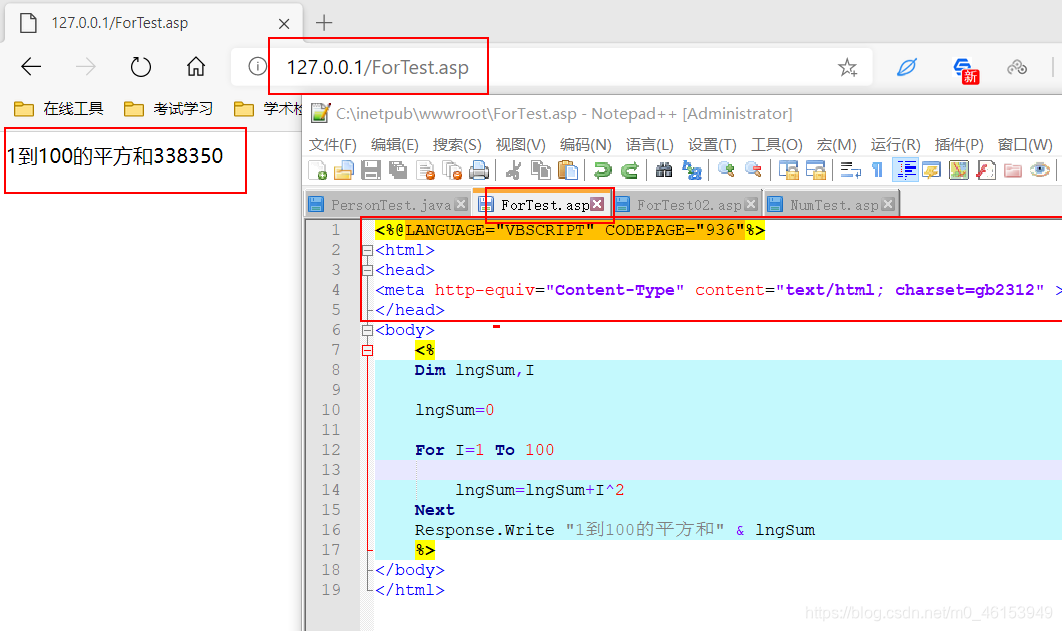Open Find using the binoculars icon
The image size is (1062, 631).
pyautogui.click(x=664, y=170)
